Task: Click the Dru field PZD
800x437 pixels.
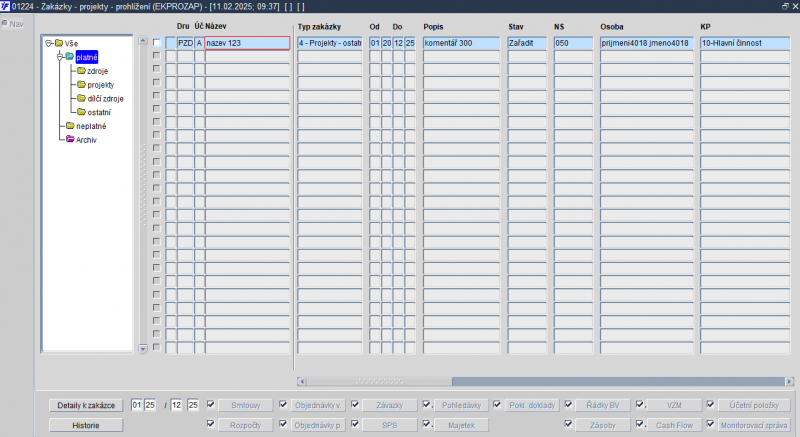Action: coord(185,43)
